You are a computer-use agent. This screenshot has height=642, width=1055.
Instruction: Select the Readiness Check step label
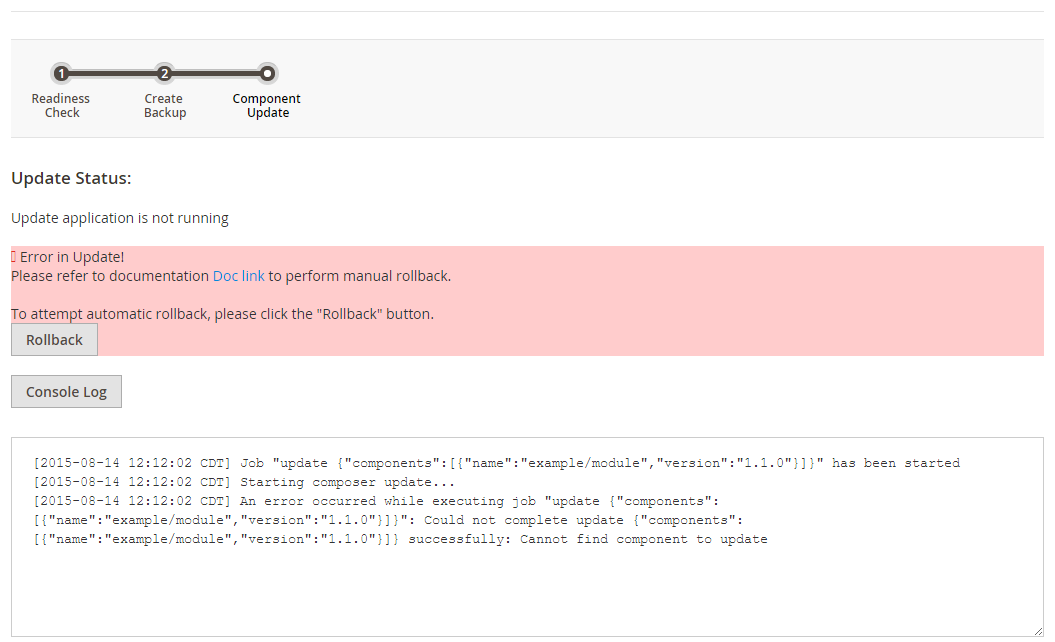[x=61, y=106]
